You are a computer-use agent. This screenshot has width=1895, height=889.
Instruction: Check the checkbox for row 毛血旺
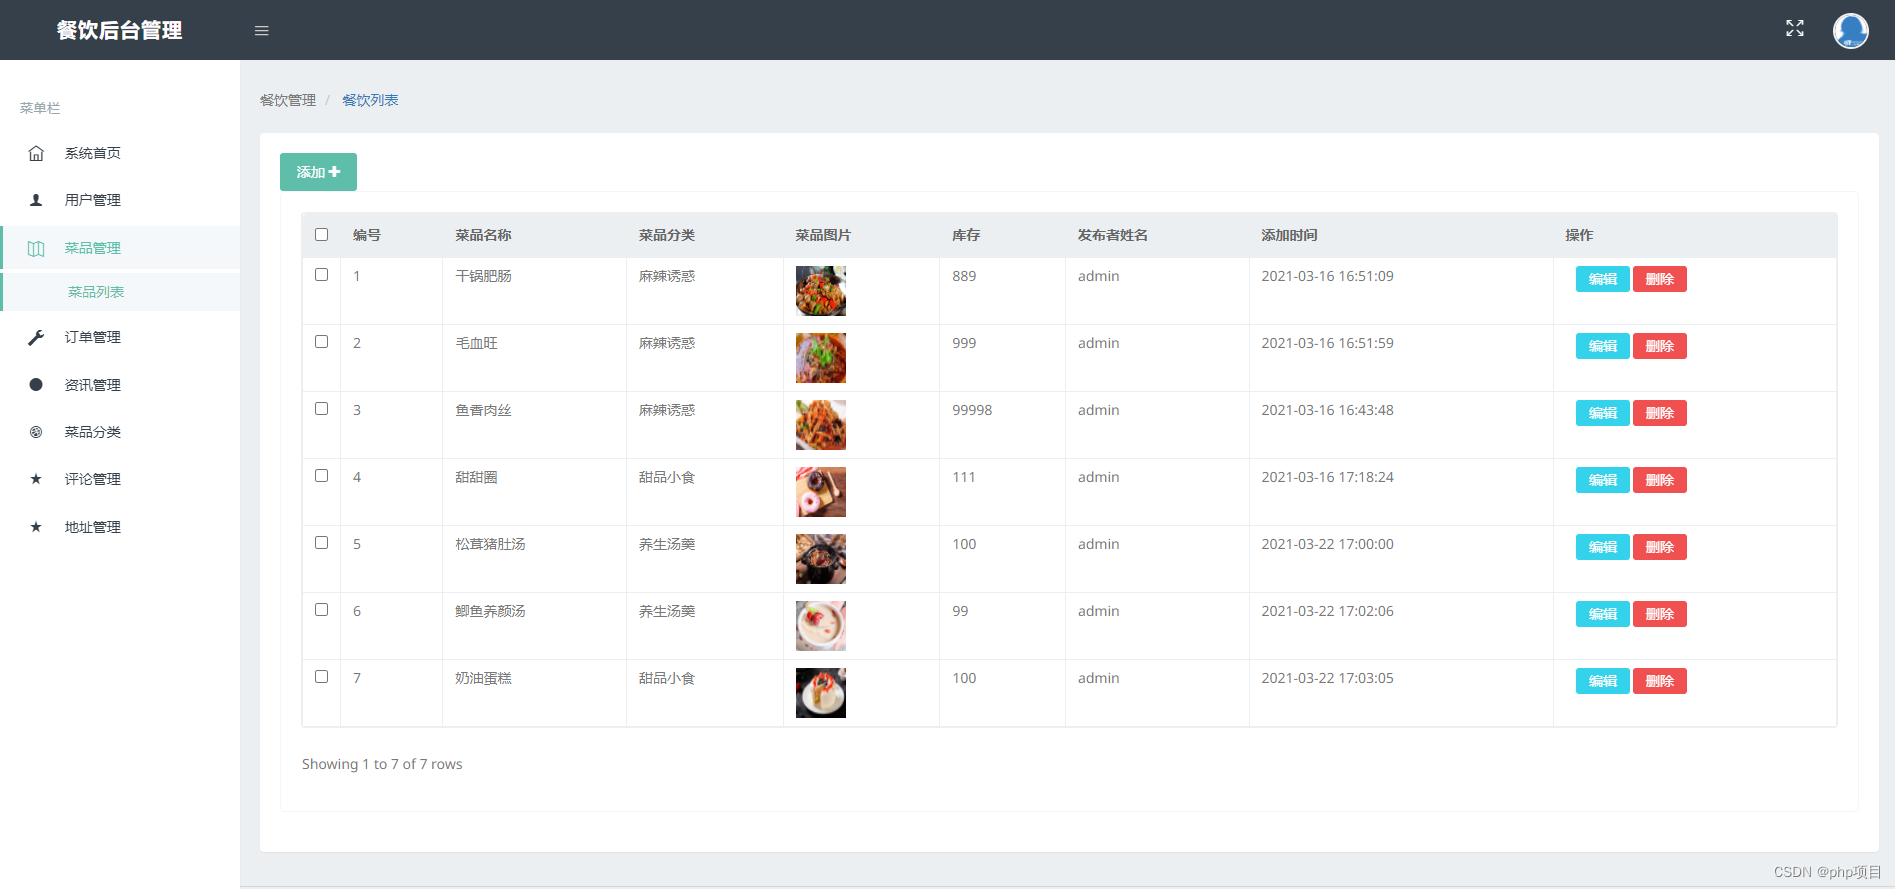click(x=321, y=342)
